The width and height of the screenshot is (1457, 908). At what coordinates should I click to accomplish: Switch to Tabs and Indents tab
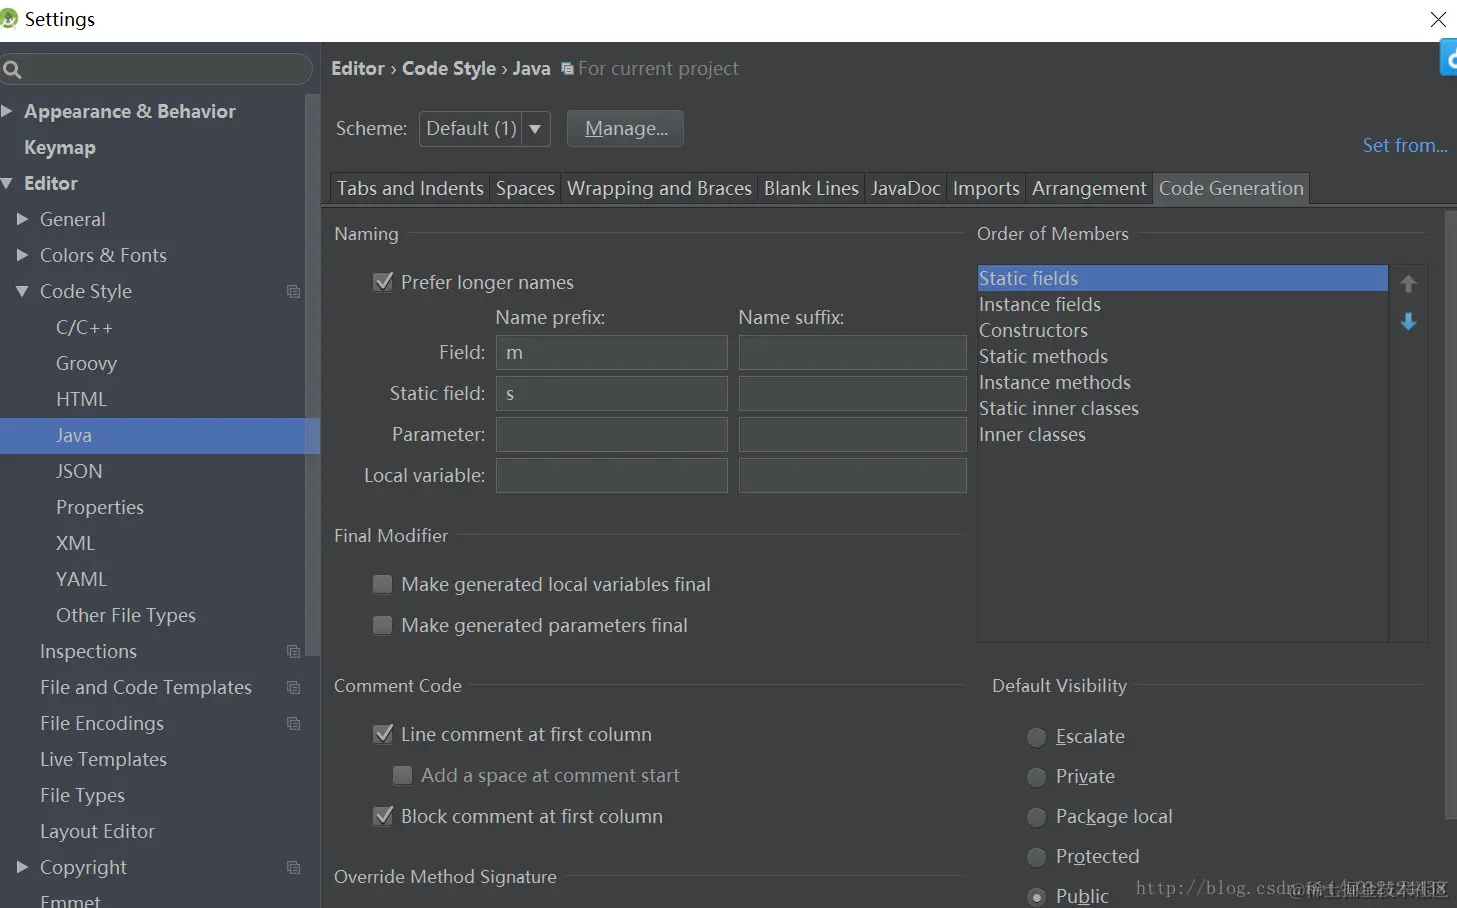coord(410,188)
